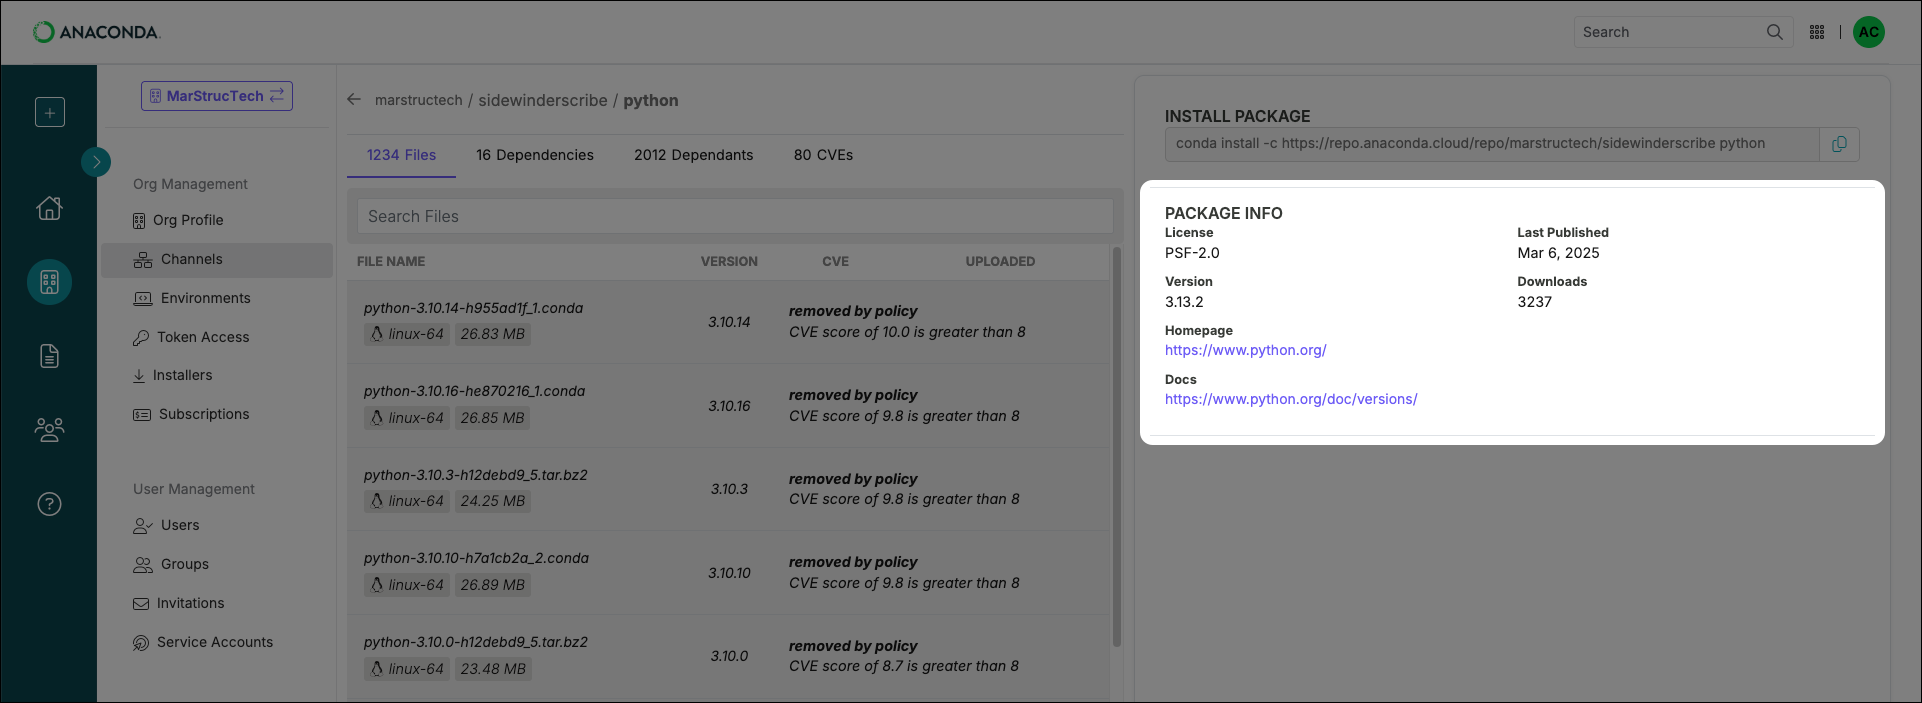Click the 24.25 MB size tag
The width and height of the screenshot is (1922, 703).
tap(493, 501)
